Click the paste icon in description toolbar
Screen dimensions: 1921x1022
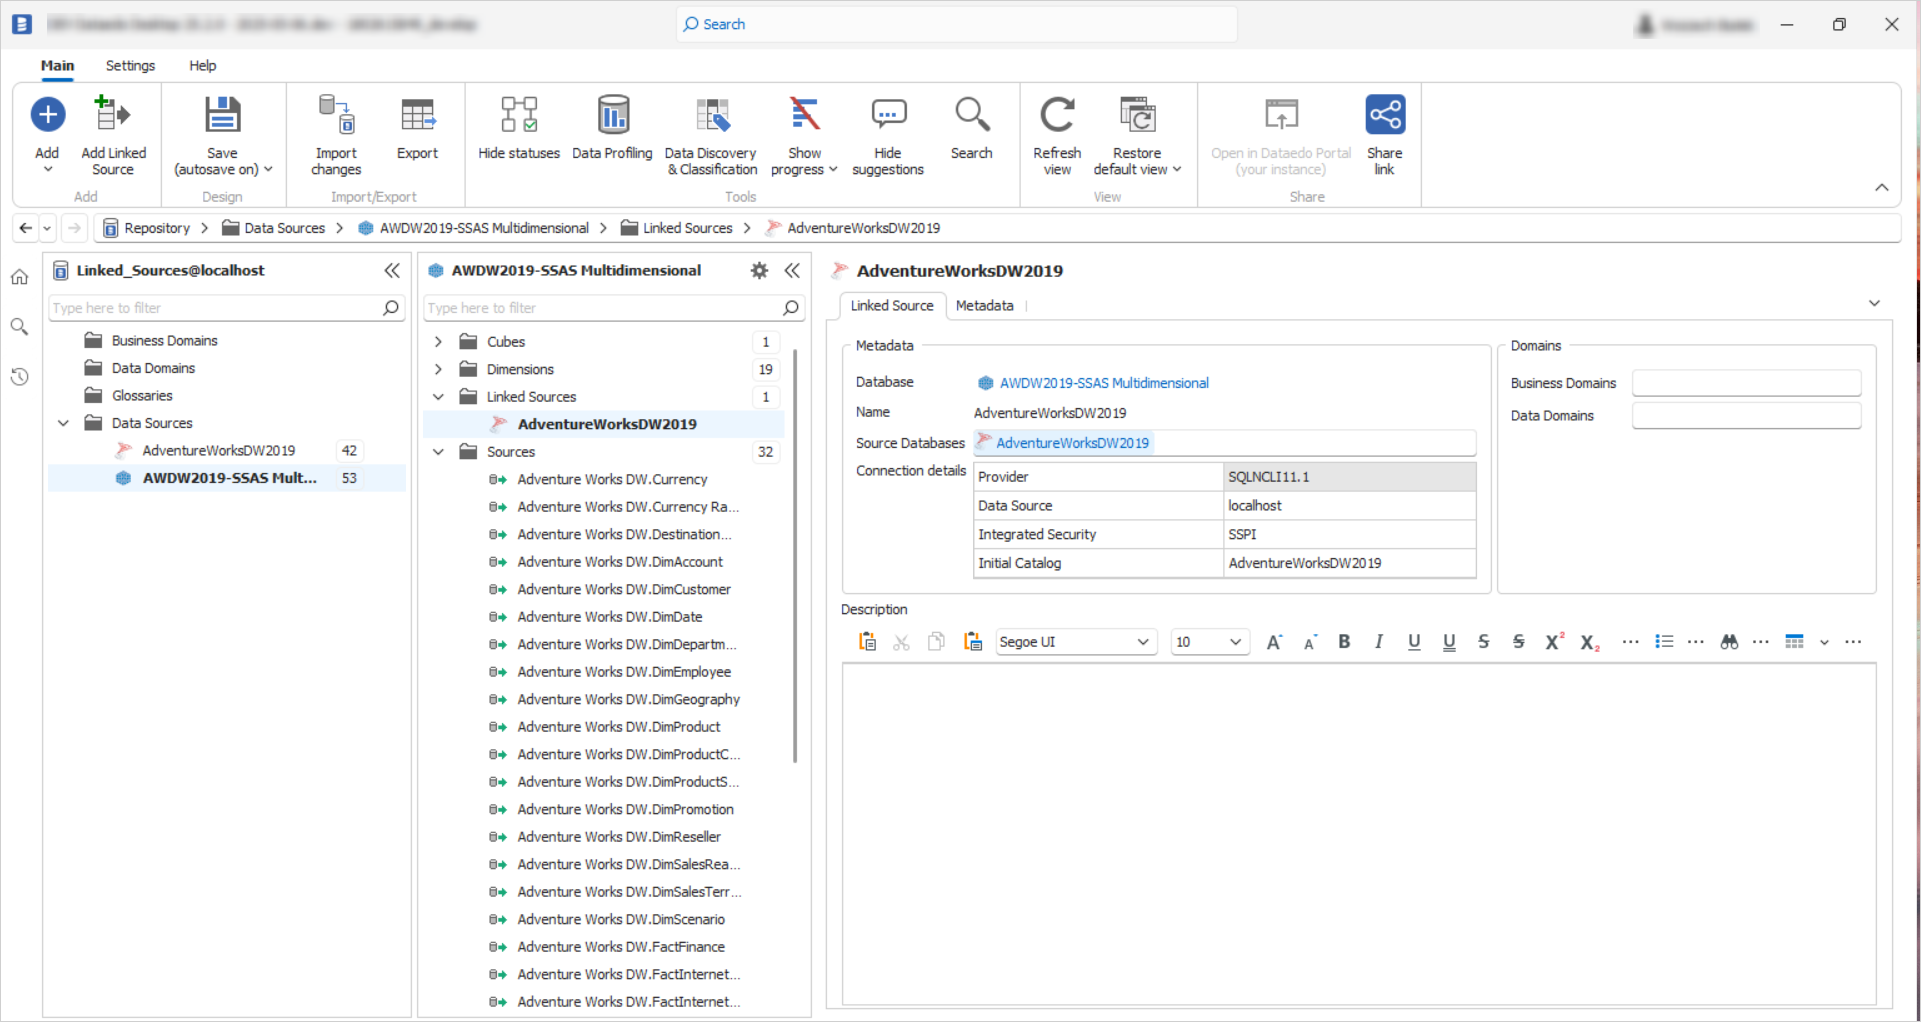coord(867,642)
